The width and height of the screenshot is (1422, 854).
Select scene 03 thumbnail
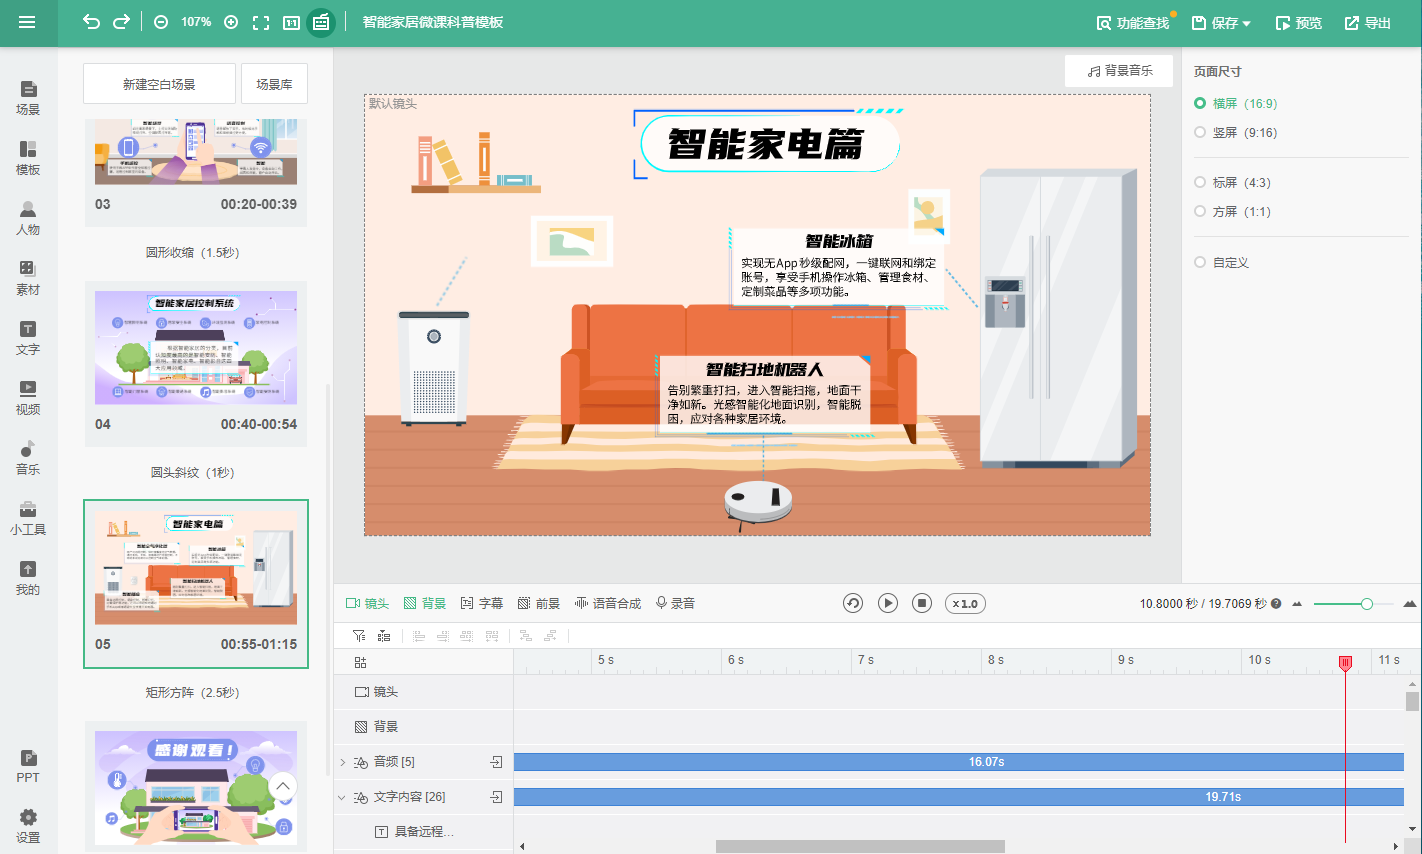click(196, 152)
